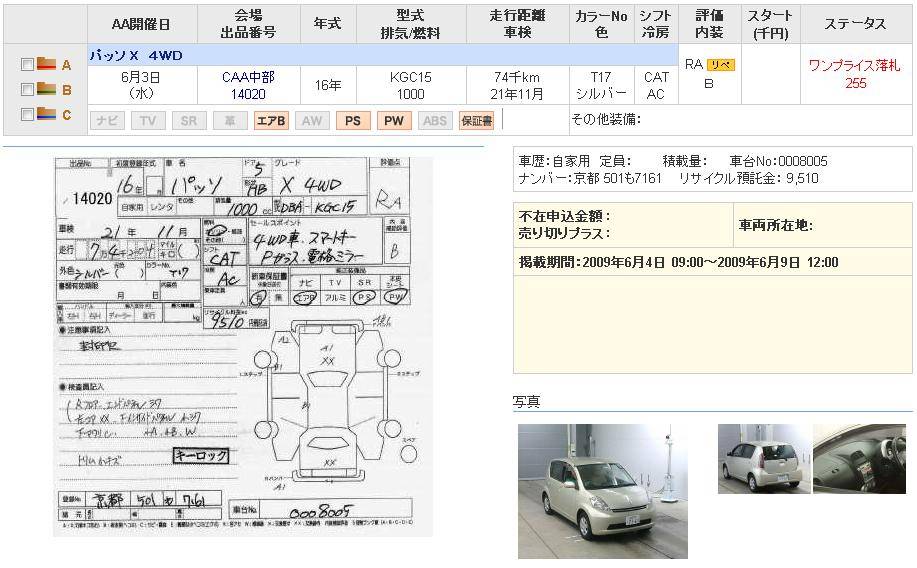
Task: Click the 保証書 warranty badge
Action: [x=476, y=121]
